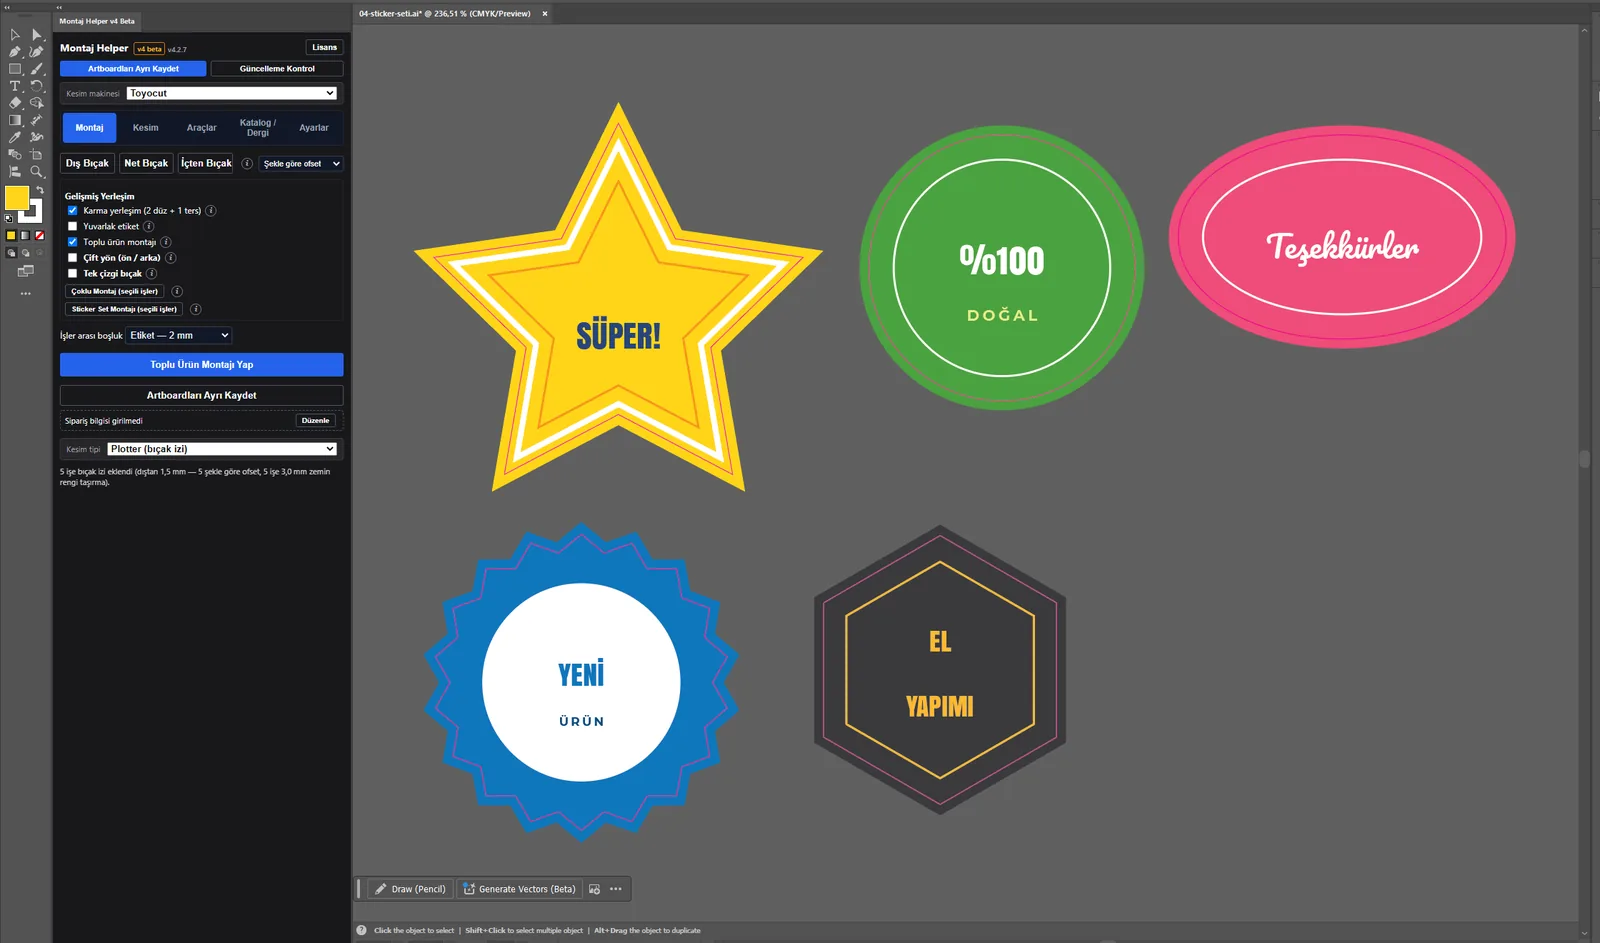Screen dimensions: 1600x943
Task: Switch to the Kesim tab
Action: tap(146, 128)
